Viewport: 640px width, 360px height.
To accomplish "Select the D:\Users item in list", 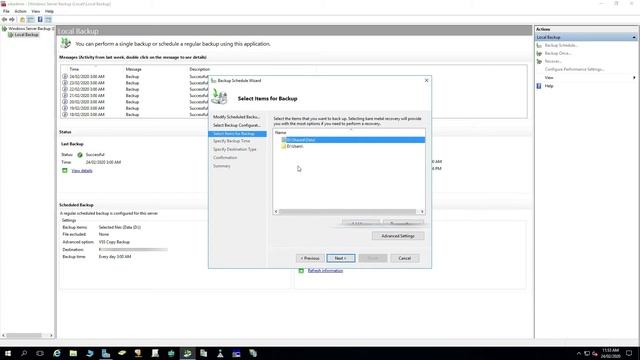I will point(294,146).
